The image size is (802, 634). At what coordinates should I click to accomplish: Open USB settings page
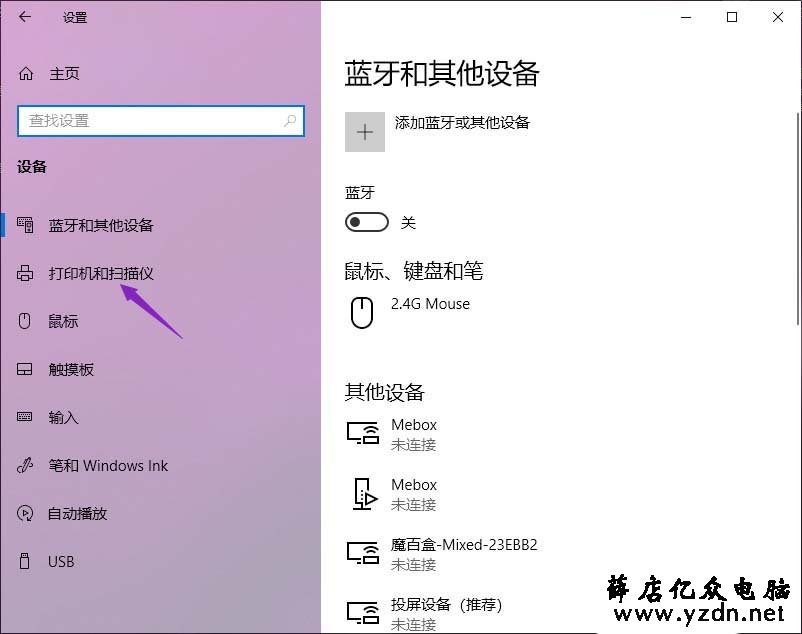tap(61, 561)
